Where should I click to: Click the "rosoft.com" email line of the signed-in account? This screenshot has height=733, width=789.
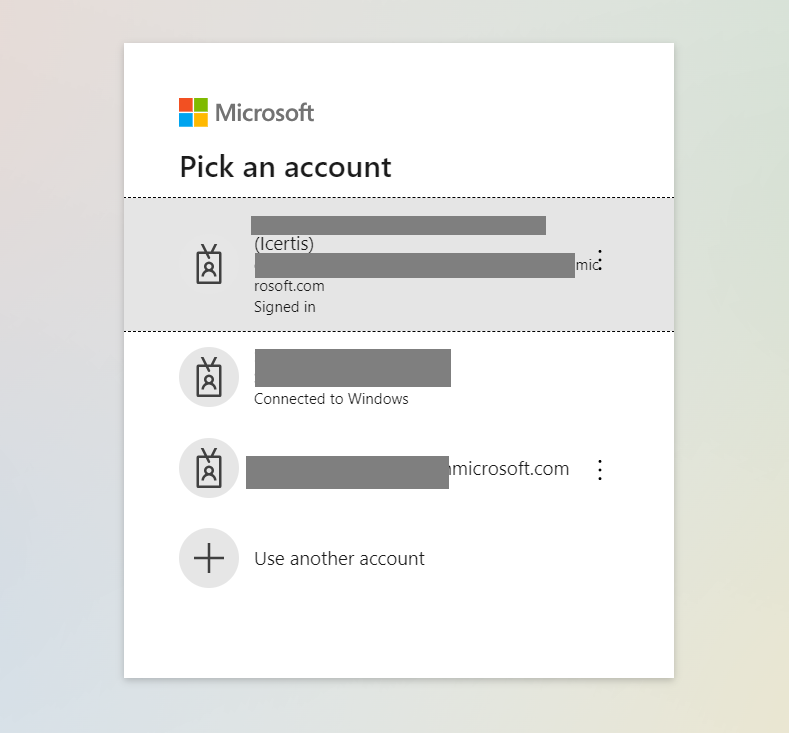(x=289, y=286)
